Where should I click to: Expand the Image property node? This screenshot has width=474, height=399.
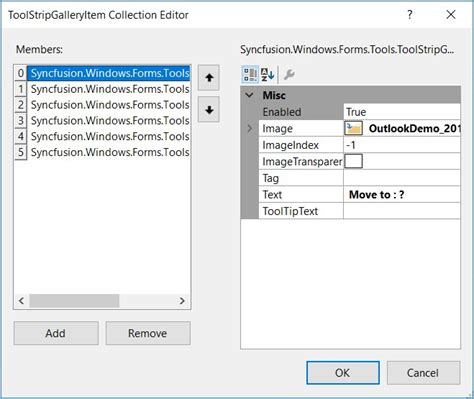250,128
